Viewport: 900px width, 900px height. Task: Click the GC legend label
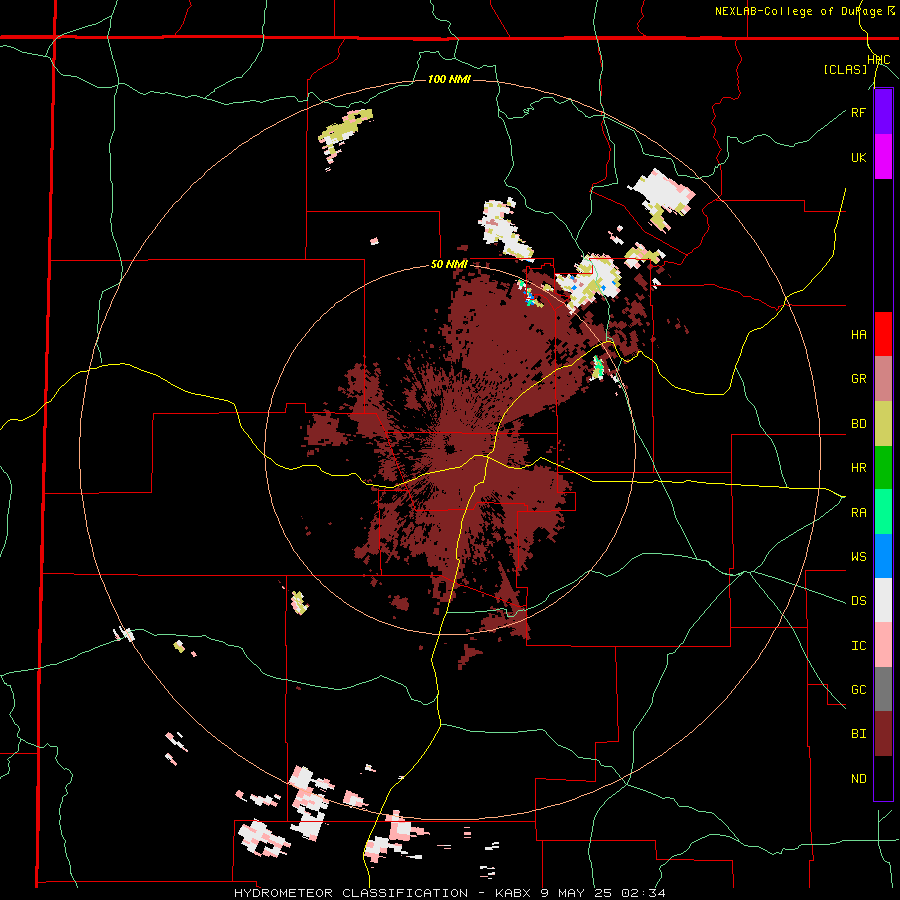(x=858, y=690)
